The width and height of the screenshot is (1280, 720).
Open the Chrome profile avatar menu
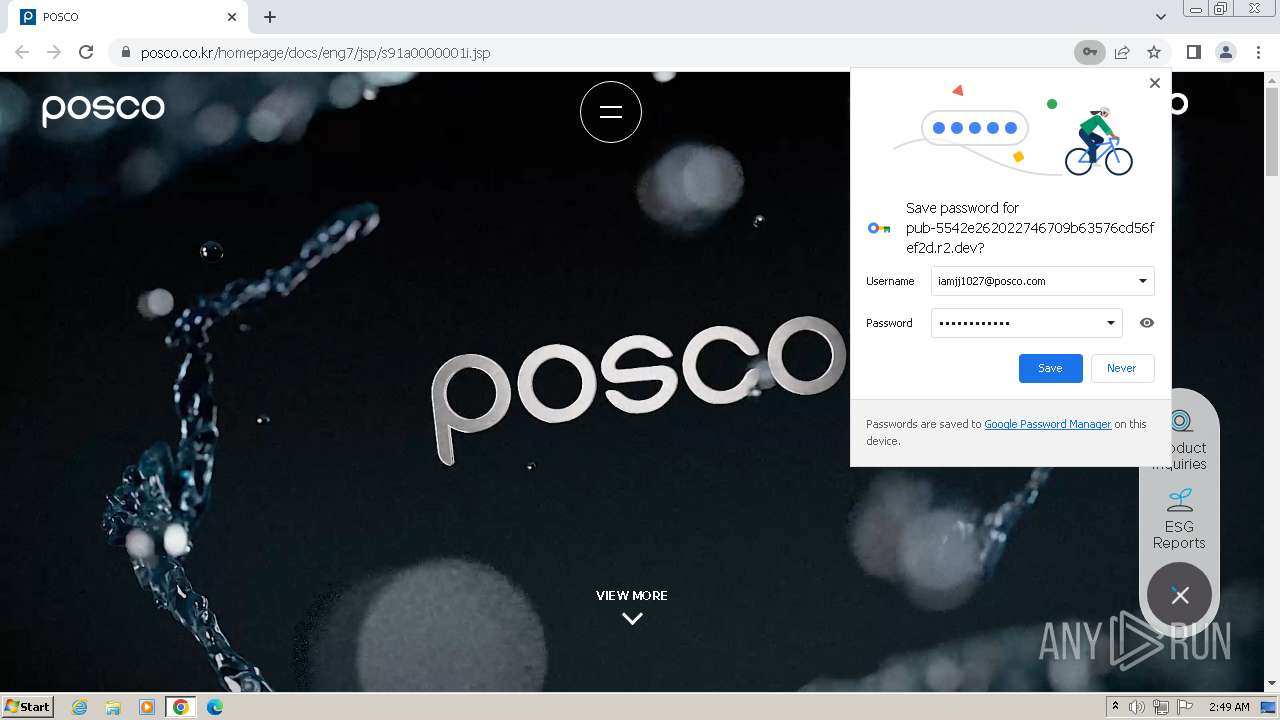click(1225, 52)
